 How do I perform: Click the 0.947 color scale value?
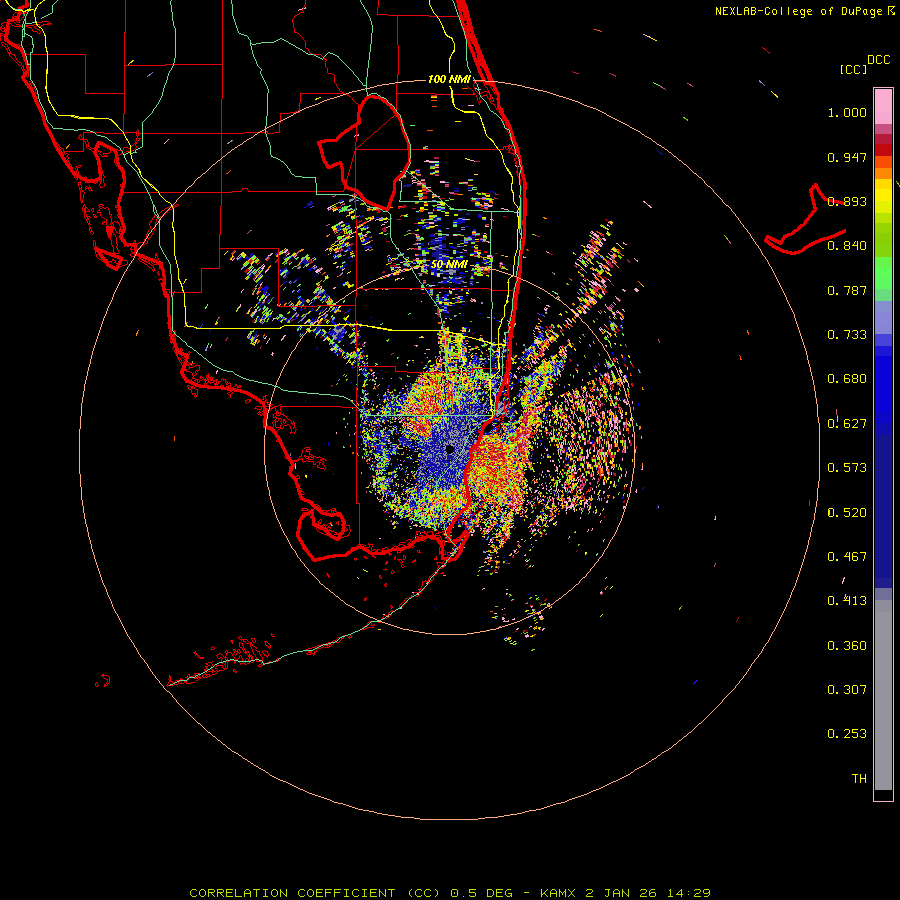click(x=847, y=157)
